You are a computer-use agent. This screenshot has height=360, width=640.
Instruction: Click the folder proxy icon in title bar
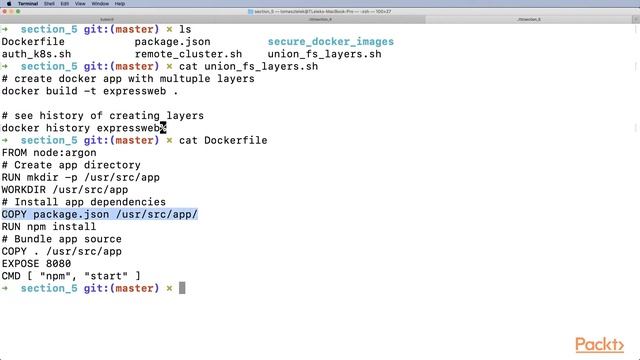[251, 11]
